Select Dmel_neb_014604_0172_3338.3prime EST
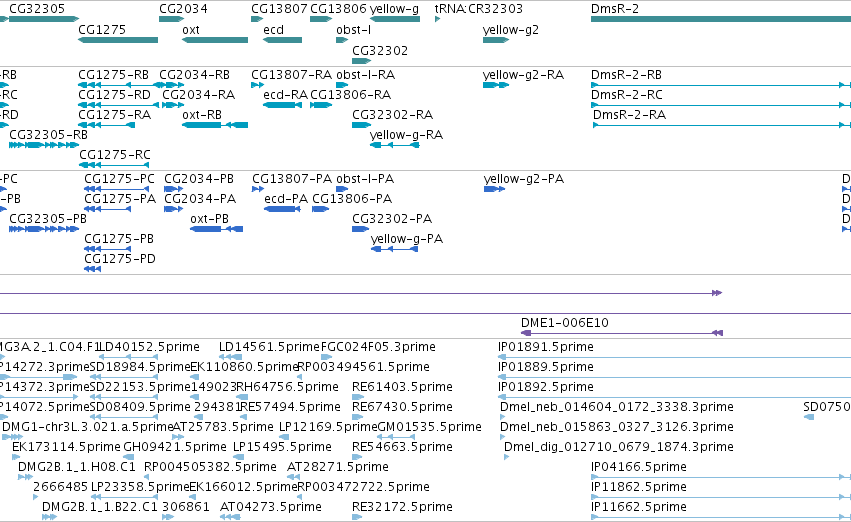Image resolution: width=851 pixels, height=522 pixels. [502, 417]
